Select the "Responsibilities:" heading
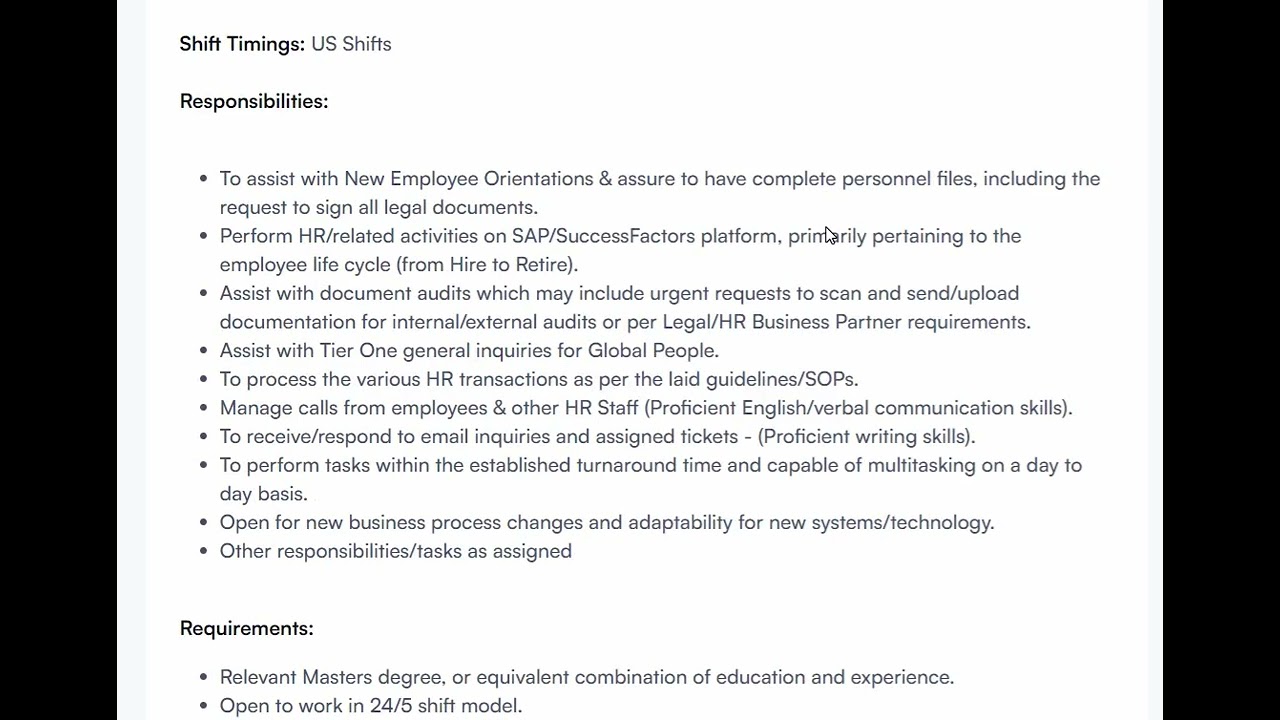1280x720 pixels. pyautogui.click(x=254, y=101)
